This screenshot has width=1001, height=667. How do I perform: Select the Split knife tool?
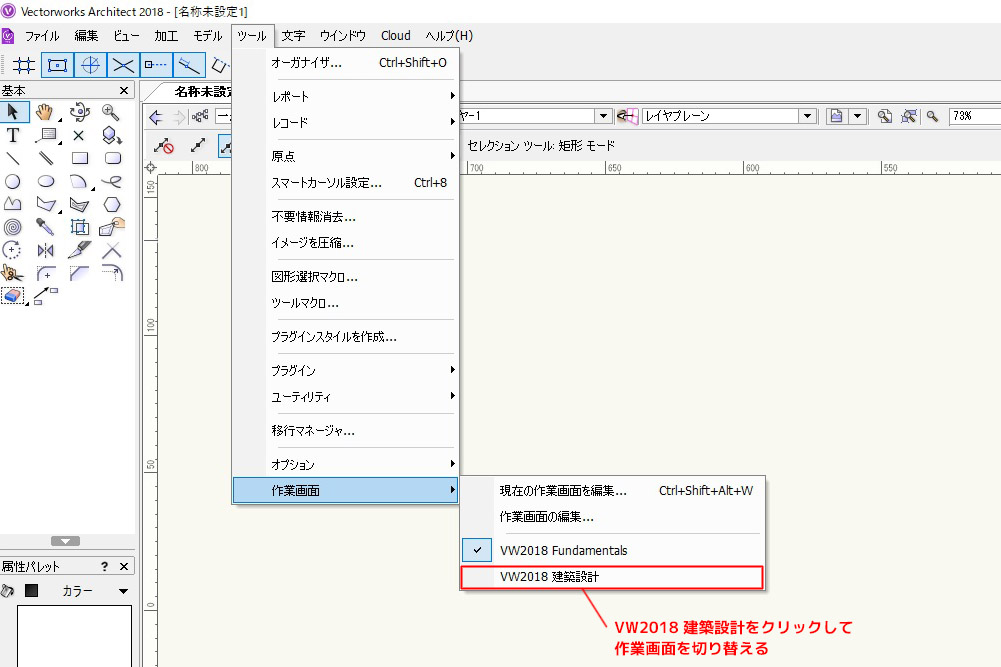click(x=79, y=250)
